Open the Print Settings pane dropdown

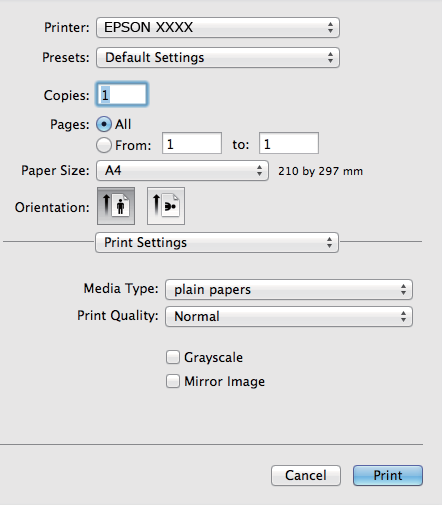217,242
